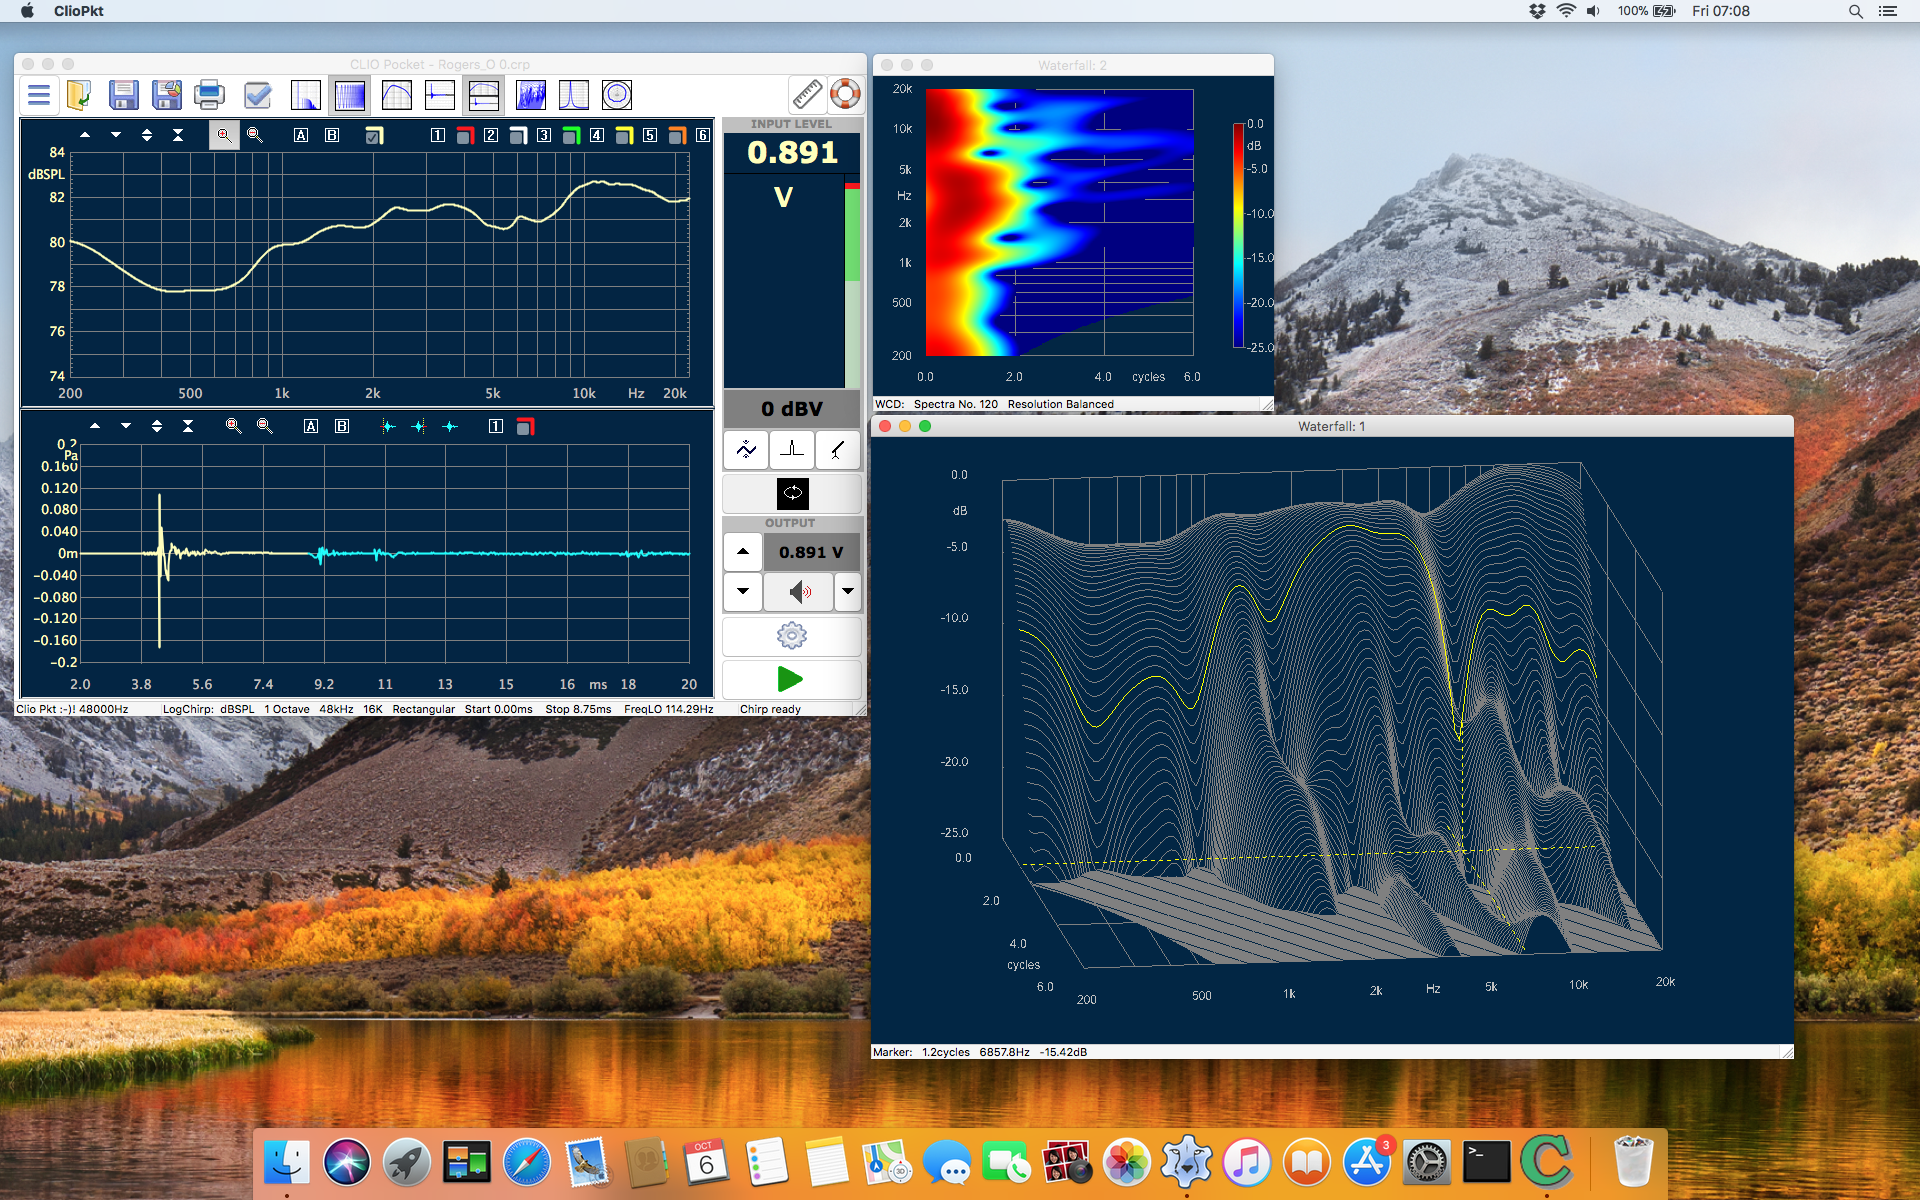1920x1200 pixels.
Task: Select marker A in frequency plot toolbar
Action: coord(301,136)
